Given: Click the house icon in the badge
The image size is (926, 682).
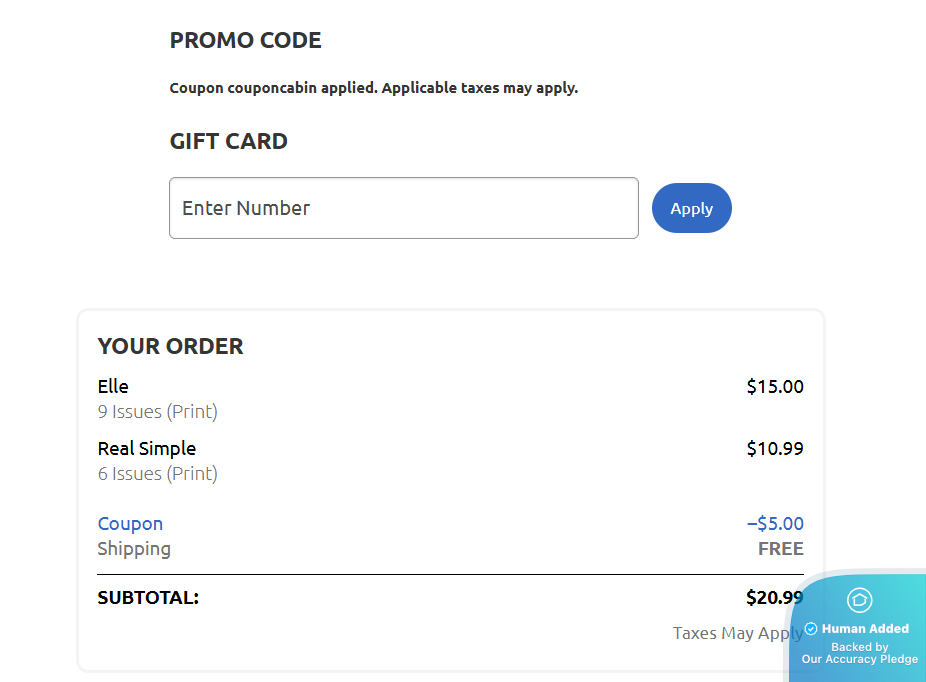Looking at the screenshot, I should point(859,600).
